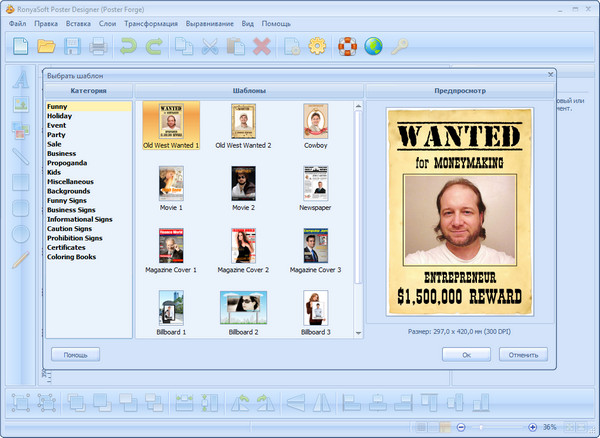
Task: Click the Open folder toolbar icon
Action: coord(46,45)
